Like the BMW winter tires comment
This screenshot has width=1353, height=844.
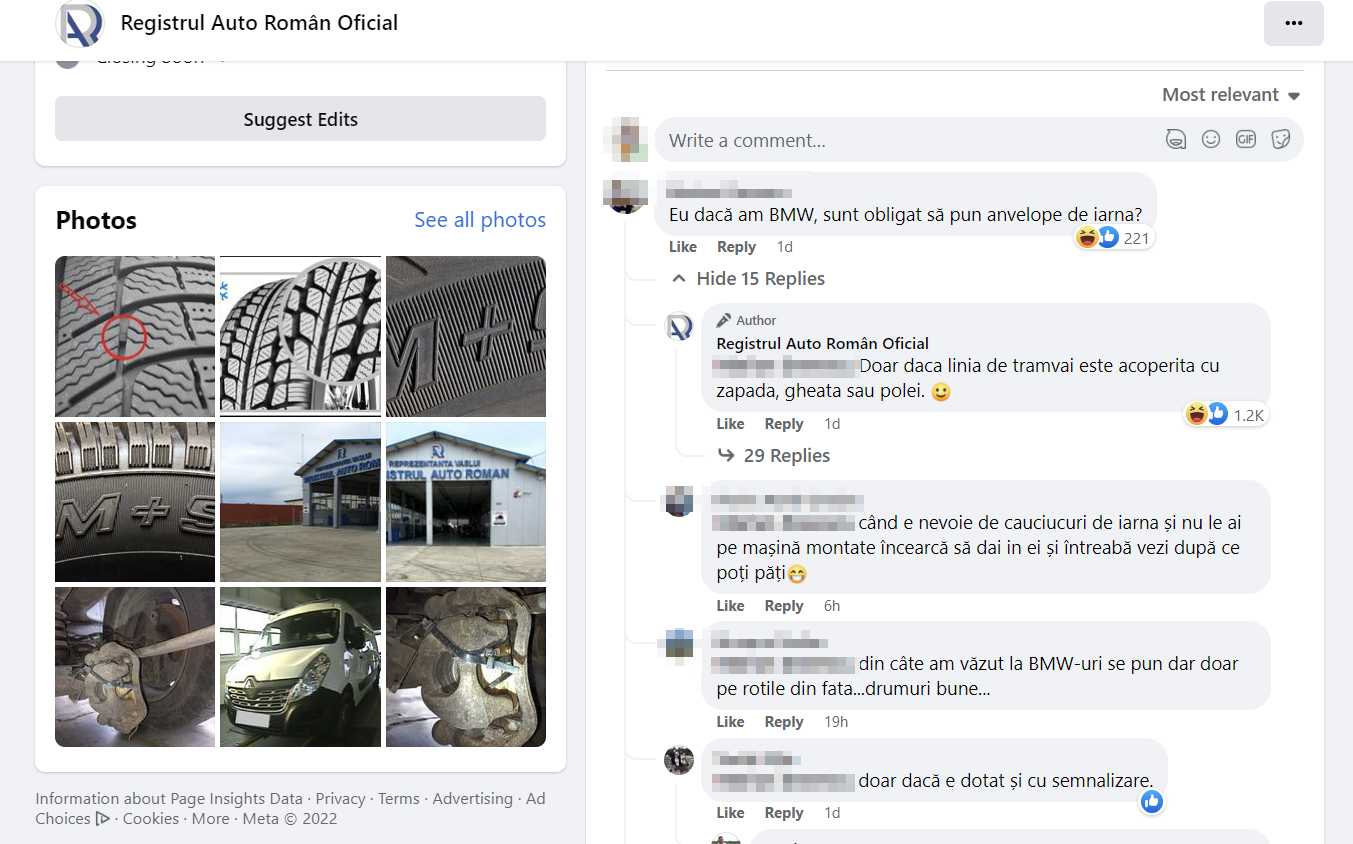point(683,247)
